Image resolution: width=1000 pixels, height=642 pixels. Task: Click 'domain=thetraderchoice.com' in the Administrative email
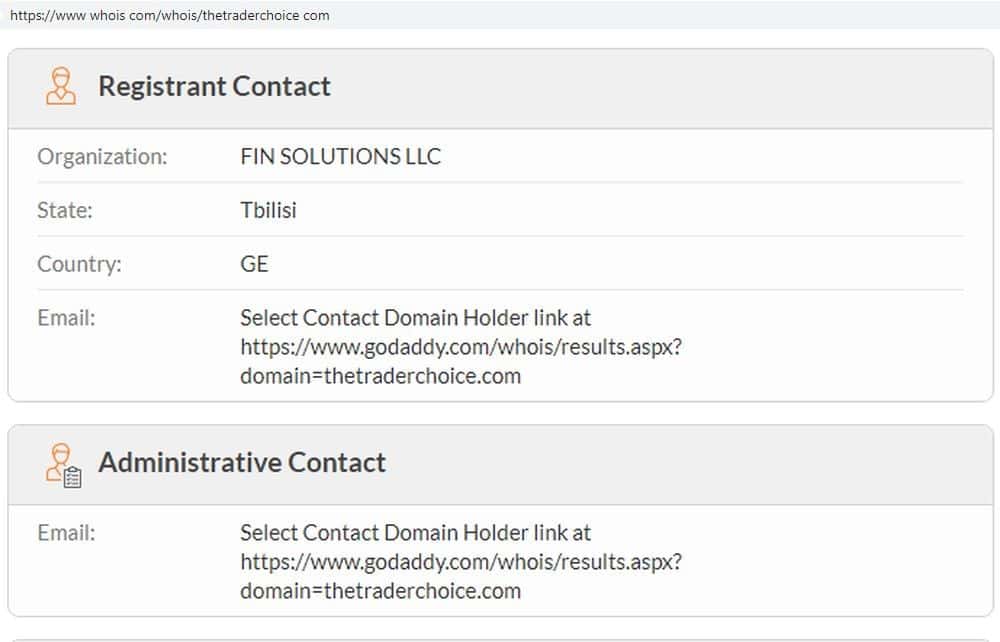[x=380, y=591]
